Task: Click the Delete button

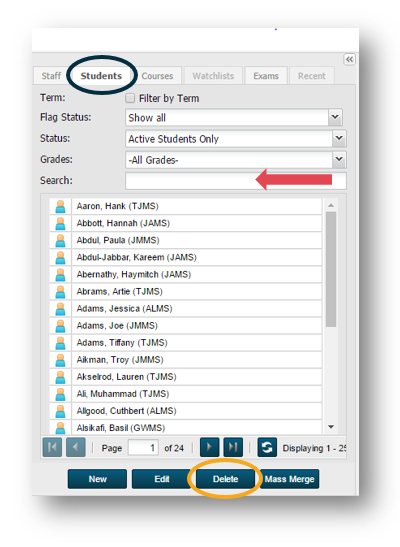Action: click(x=225, y=479)
